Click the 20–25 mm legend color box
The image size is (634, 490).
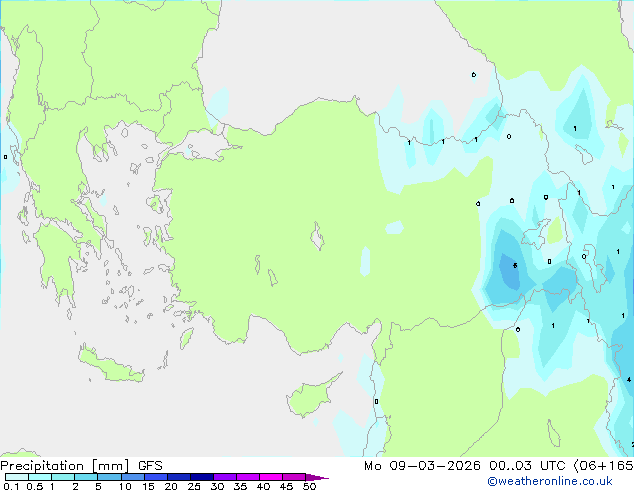pyautogui.click(x=178, y=477)
